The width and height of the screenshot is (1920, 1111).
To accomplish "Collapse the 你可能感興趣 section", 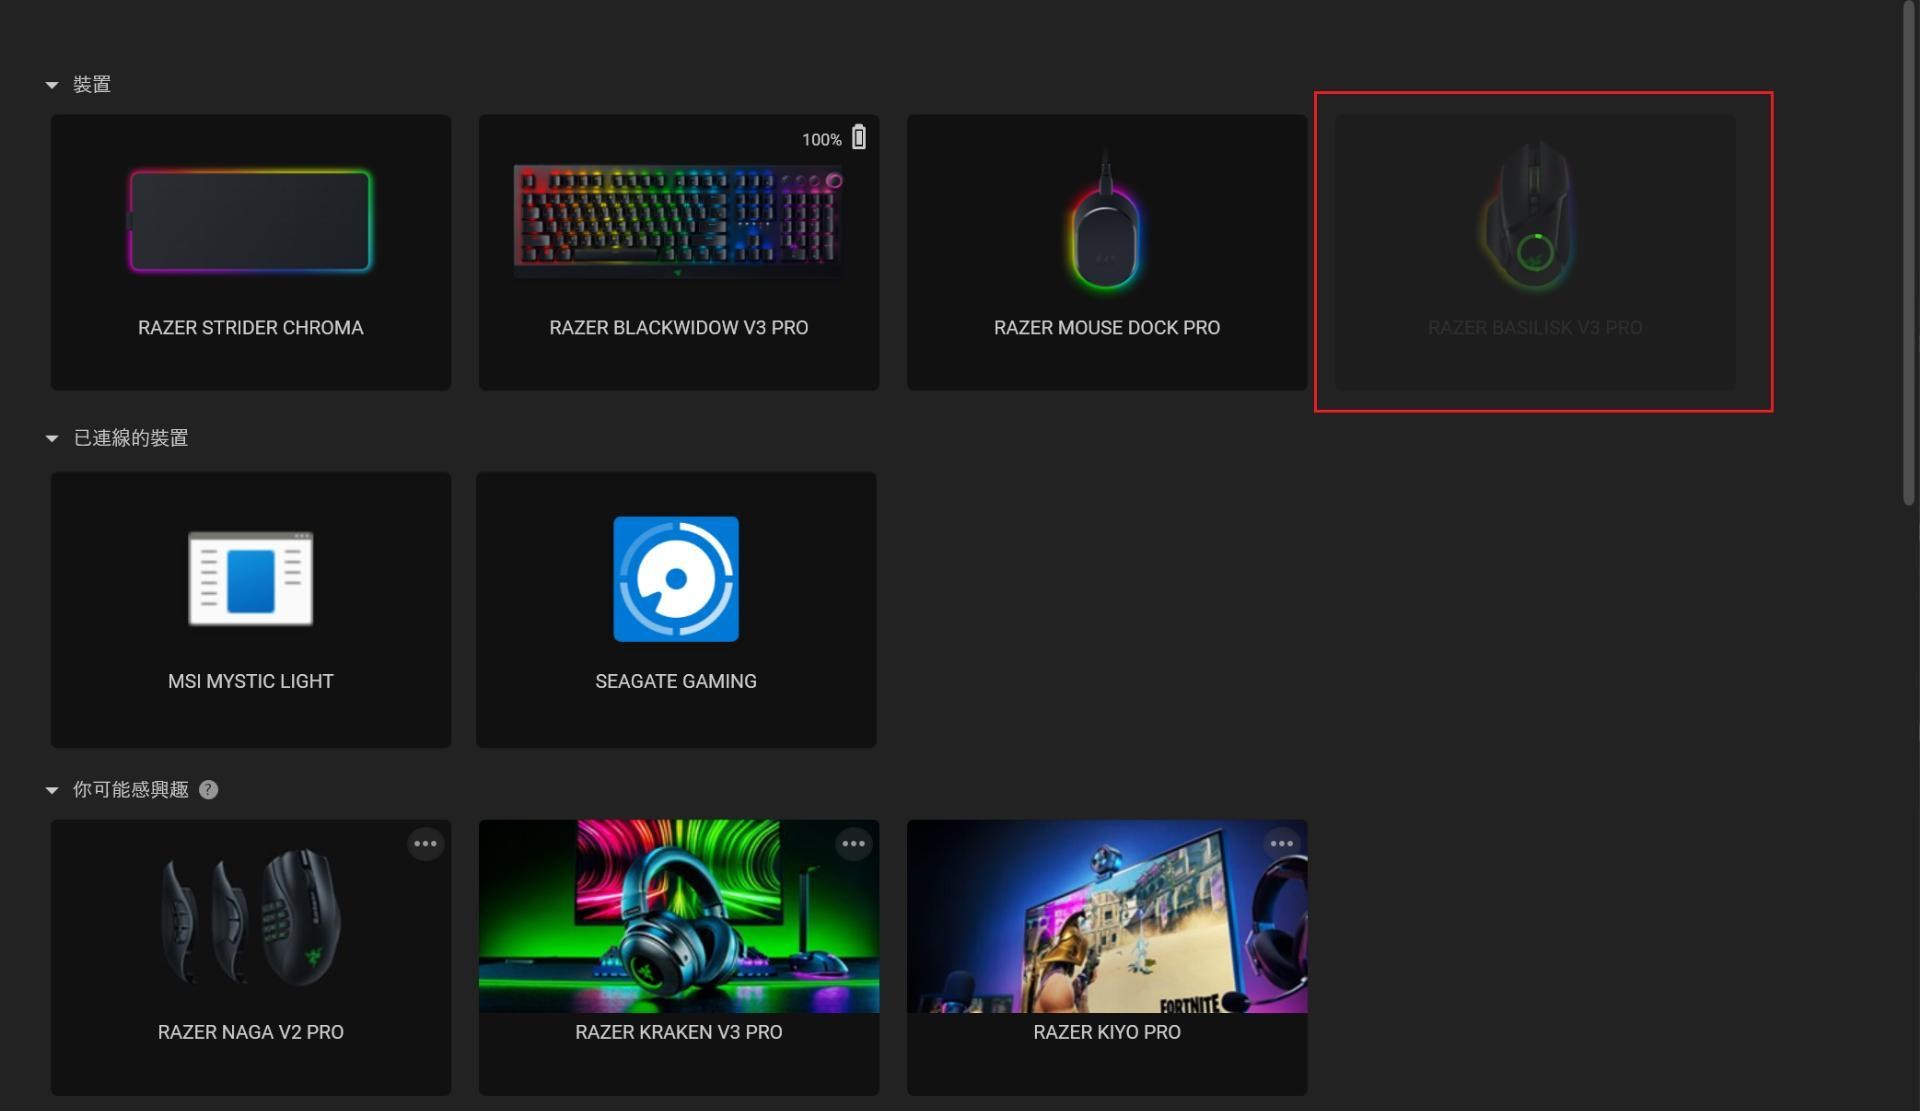I will pyautogui.click(x=52, y=790).
